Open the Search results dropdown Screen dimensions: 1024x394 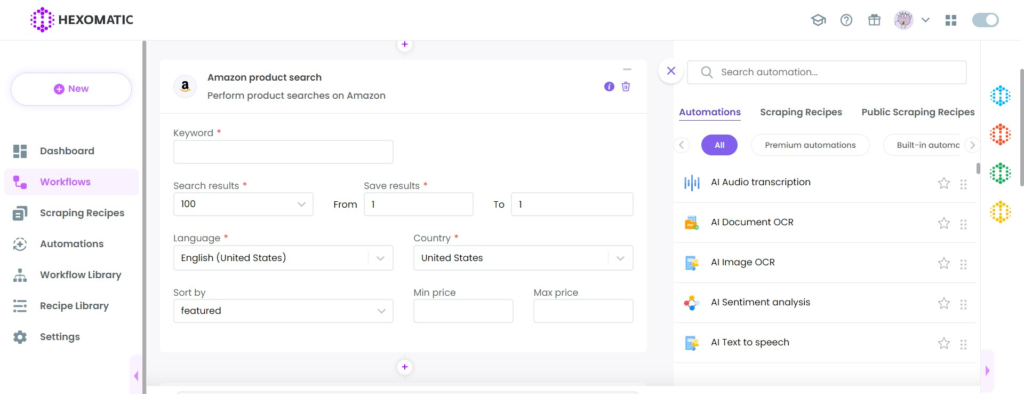[x=243, y=204]
